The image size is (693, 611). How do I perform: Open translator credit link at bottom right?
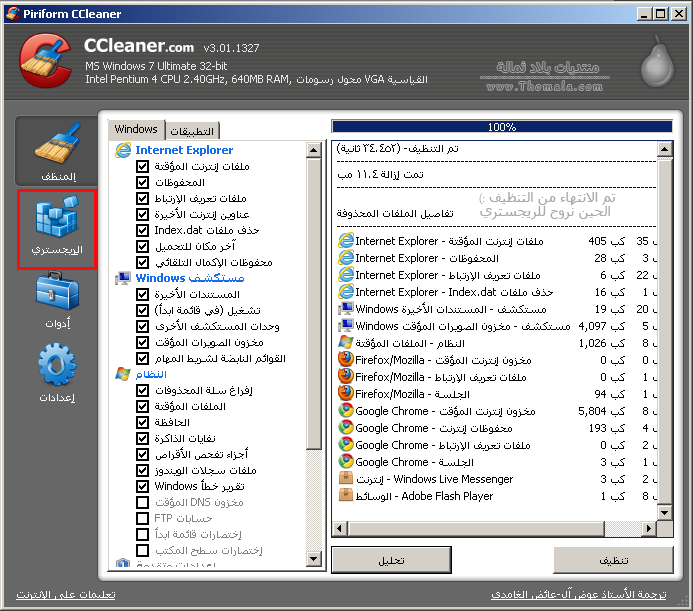click(x=579, y=595)
